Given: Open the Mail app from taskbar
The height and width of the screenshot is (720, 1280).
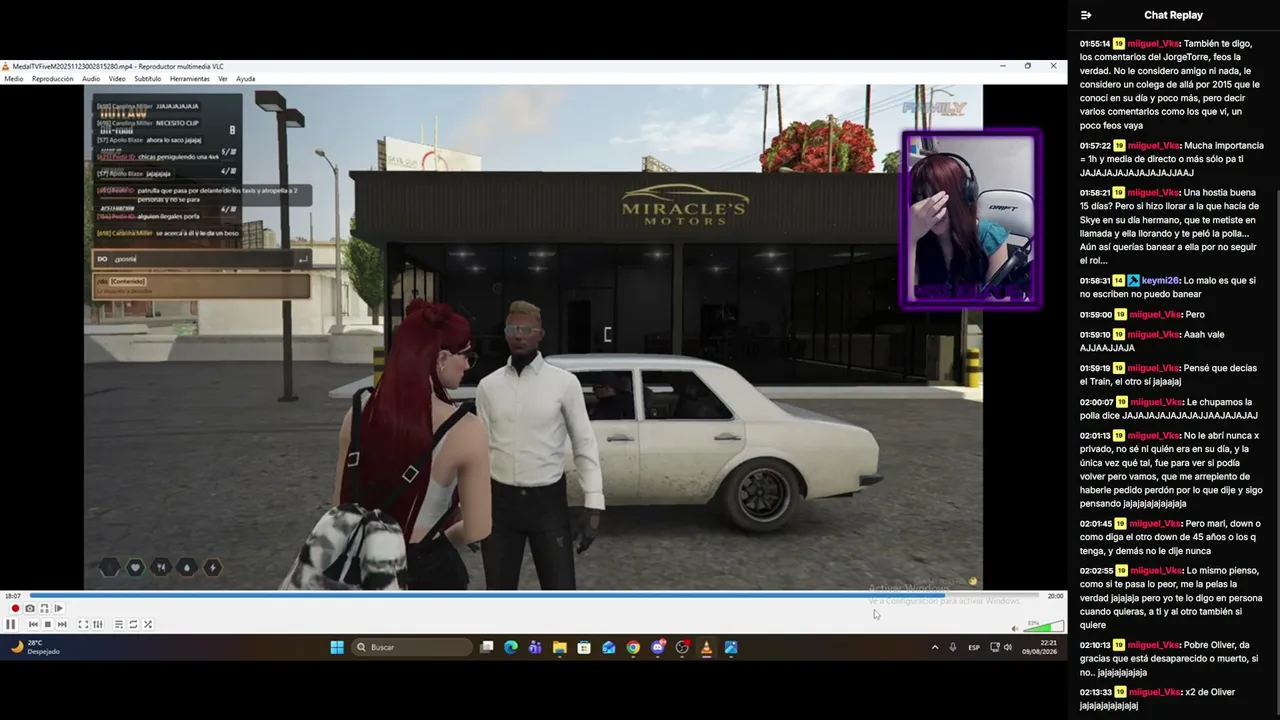Looking at the screenshot, I should 609,647.
